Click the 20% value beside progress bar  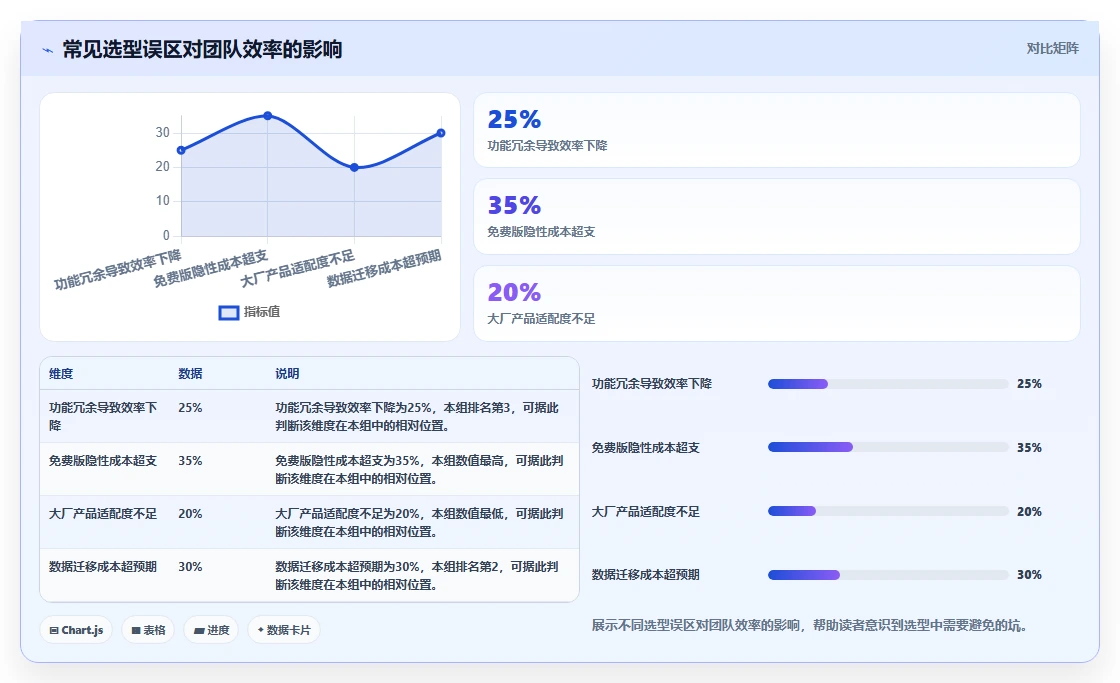tap(1029, 512)
